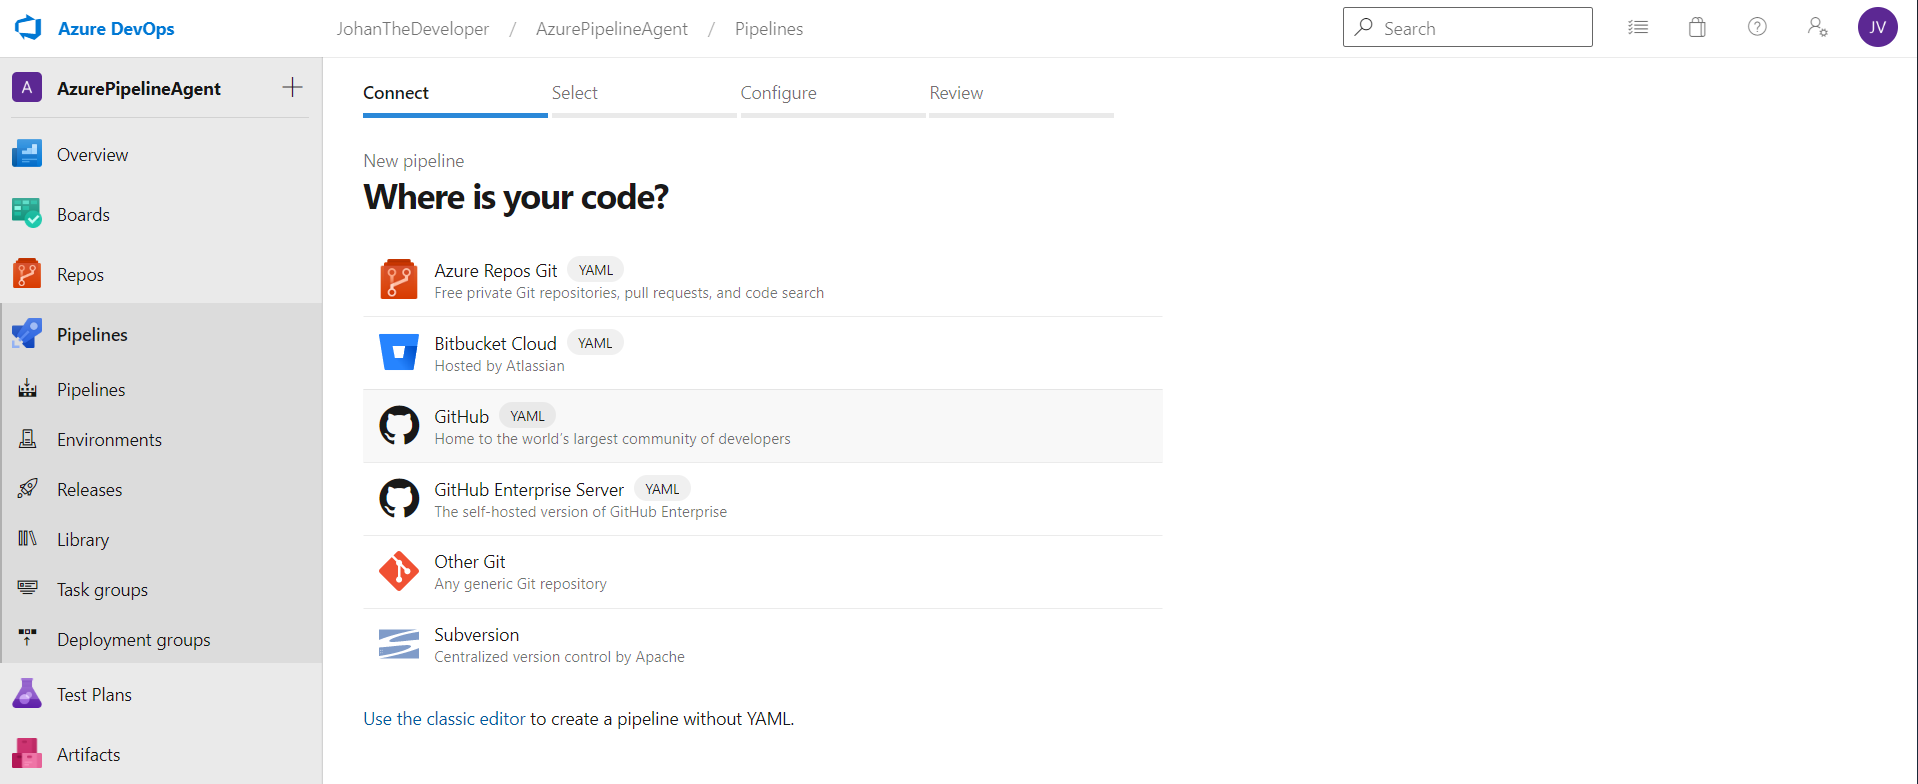This screenshot has height=784, width=1918.
Task: Open the User settings icon
Action: pos(1818,28)
